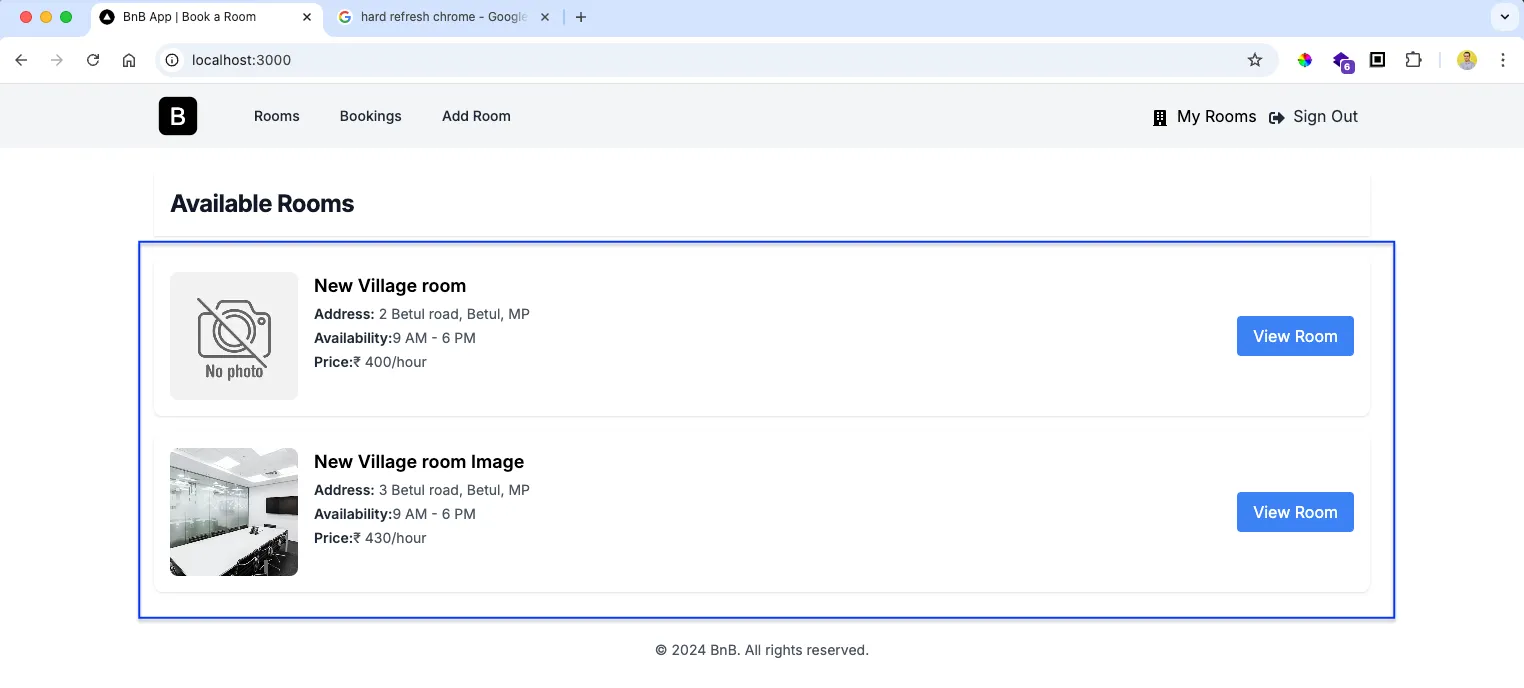Screen dimensions: 1524x688
Task: Click the black square extension icon
Action: click(x=1377, y=60)
